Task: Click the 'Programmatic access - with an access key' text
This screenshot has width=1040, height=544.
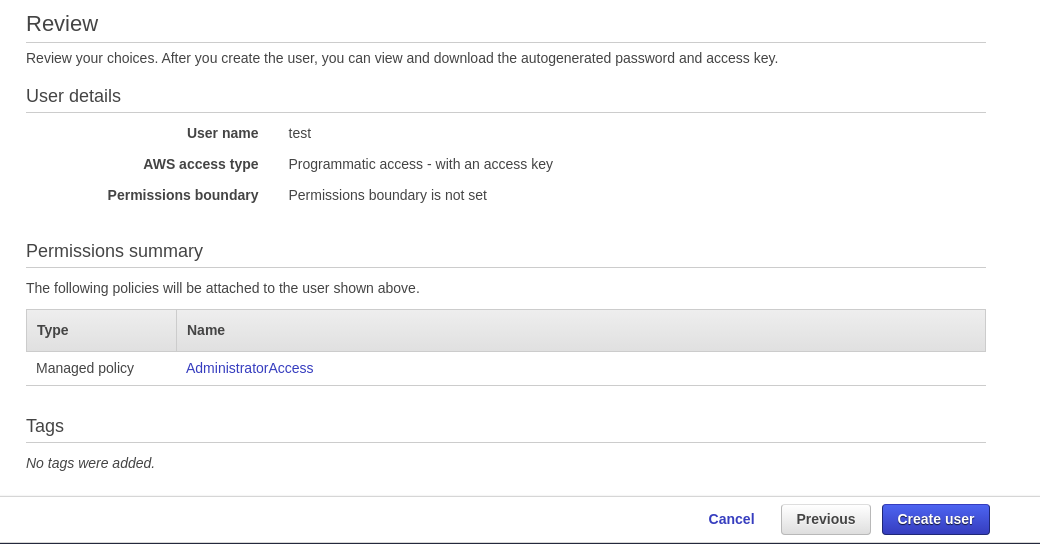Action: click(420, 164)
